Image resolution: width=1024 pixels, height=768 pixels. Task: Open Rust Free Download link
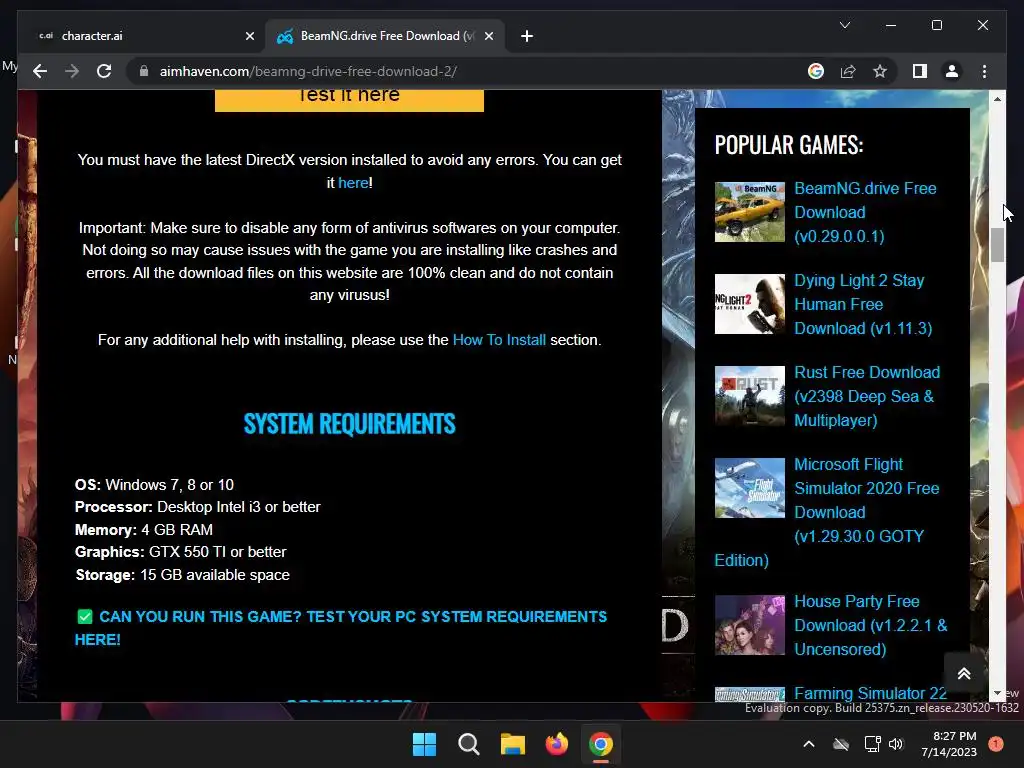(867, 396)
